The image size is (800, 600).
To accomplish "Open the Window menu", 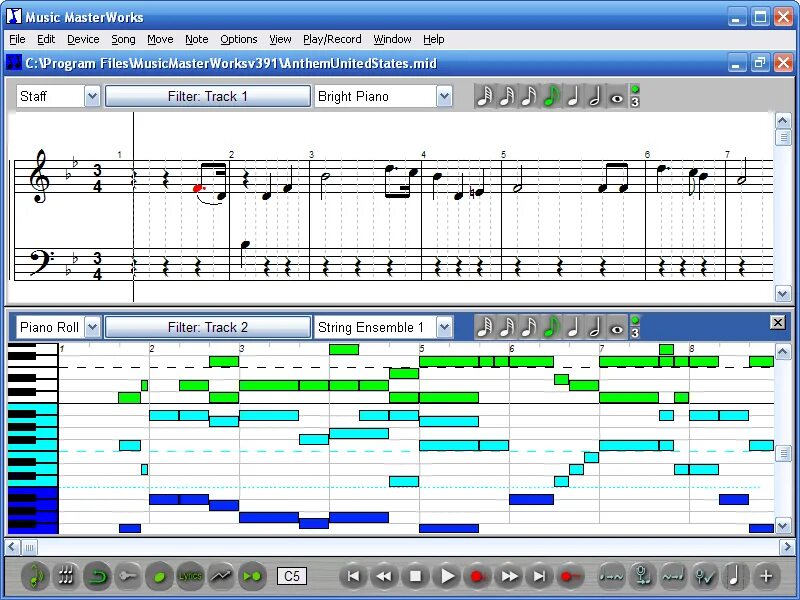I will pos(392,39).
